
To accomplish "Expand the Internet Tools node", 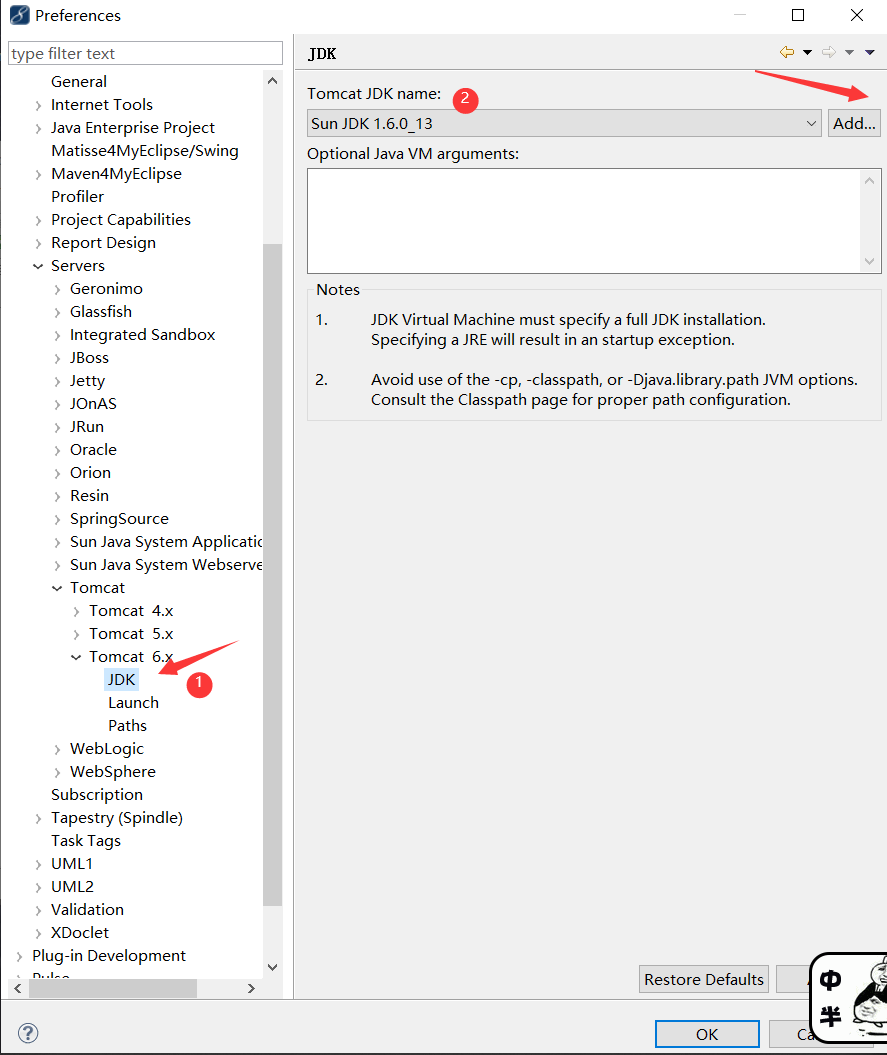I will pos(38,105).
